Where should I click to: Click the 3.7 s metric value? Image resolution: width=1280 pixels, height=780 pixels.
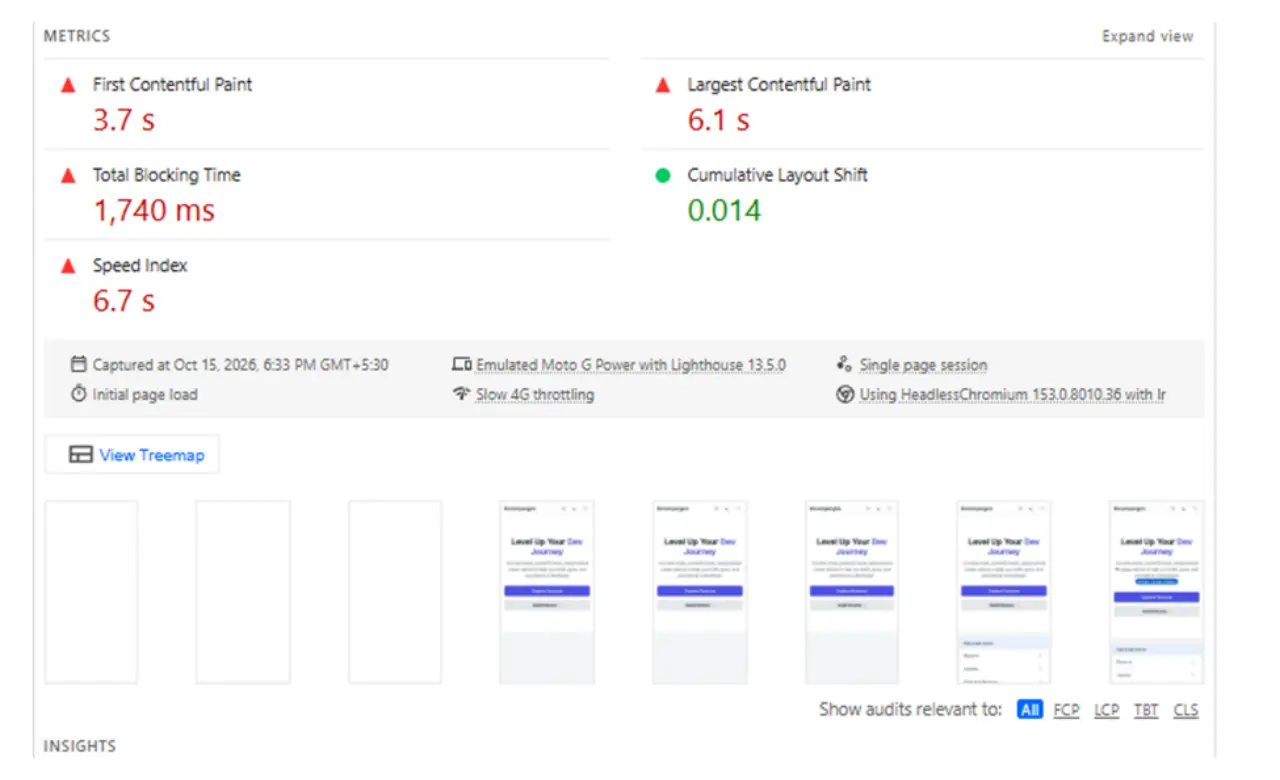point(124,120)
